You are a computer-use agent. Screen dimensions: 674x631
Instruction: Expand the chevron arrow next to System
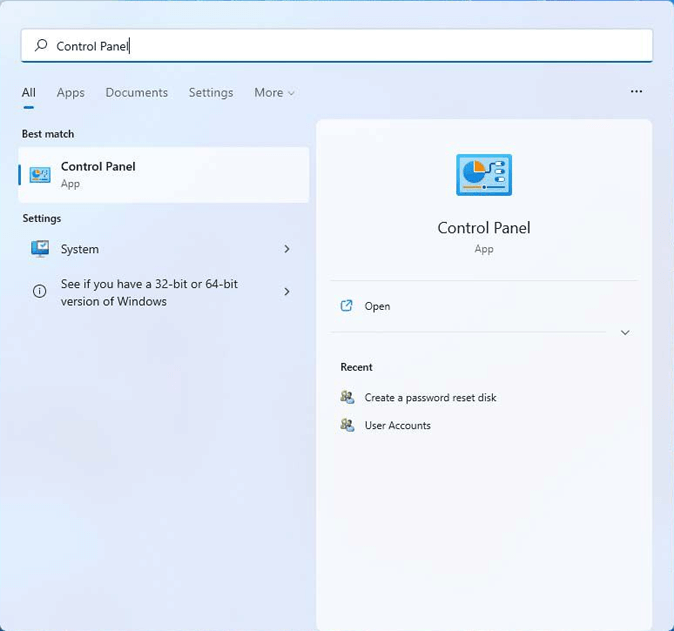coord(287,249)
